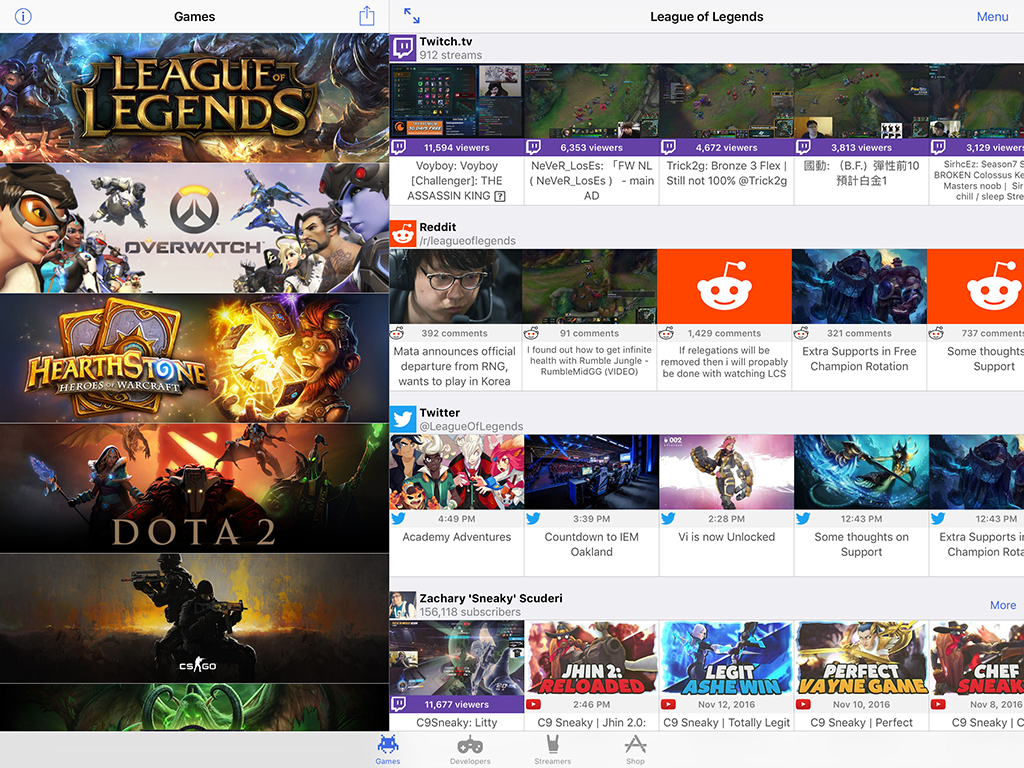Watch NeVeR_LosEs stream with 6,353 viewers
Image resolution: width=1024 pixels, height=768 pixels.
[x=592, y=101]
